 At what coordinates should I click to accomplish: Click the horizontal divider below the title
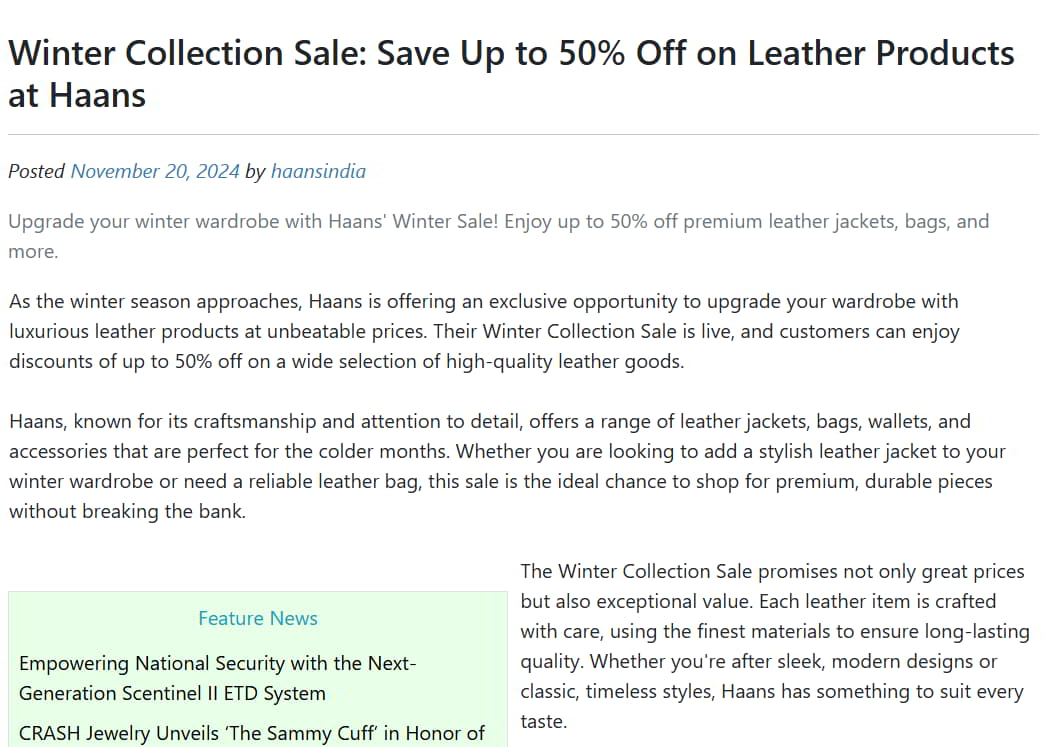pos(522,134)
